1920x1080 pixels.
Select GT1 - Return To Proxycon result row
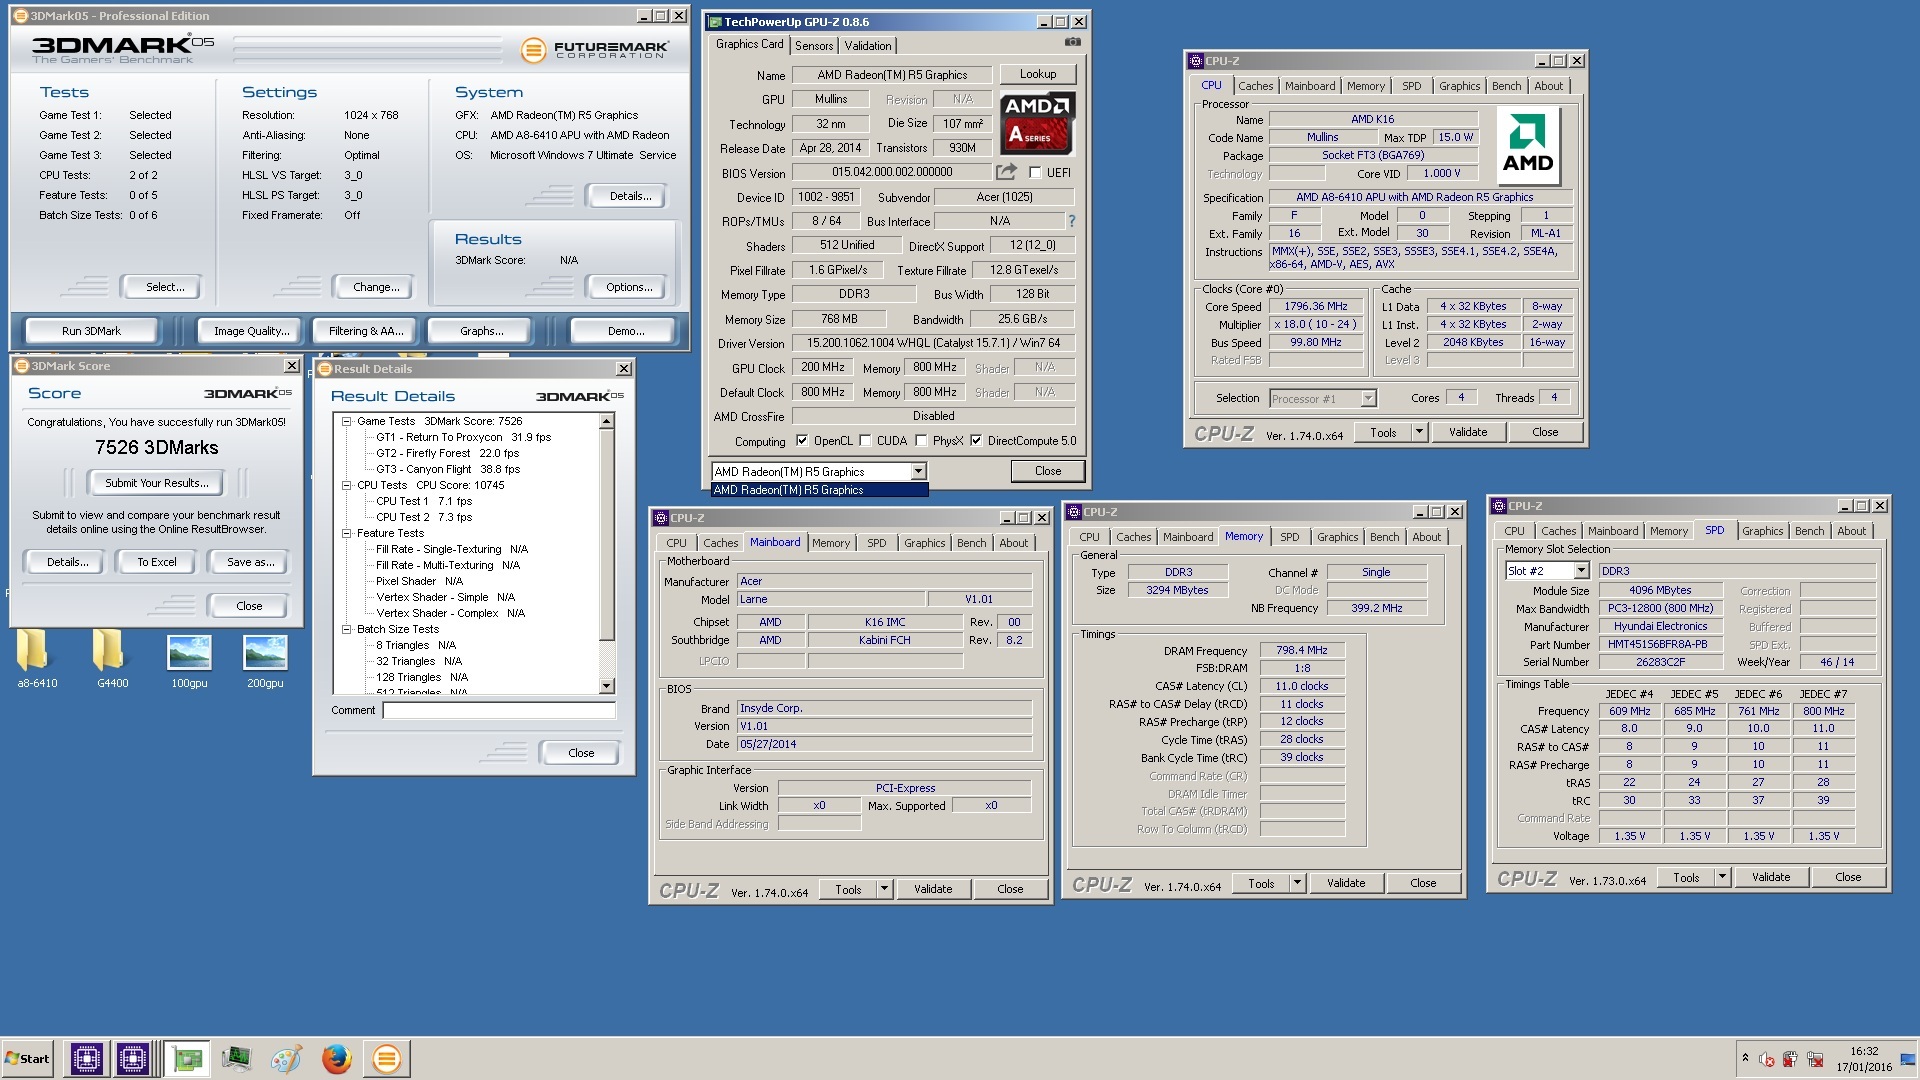point(463,437)
